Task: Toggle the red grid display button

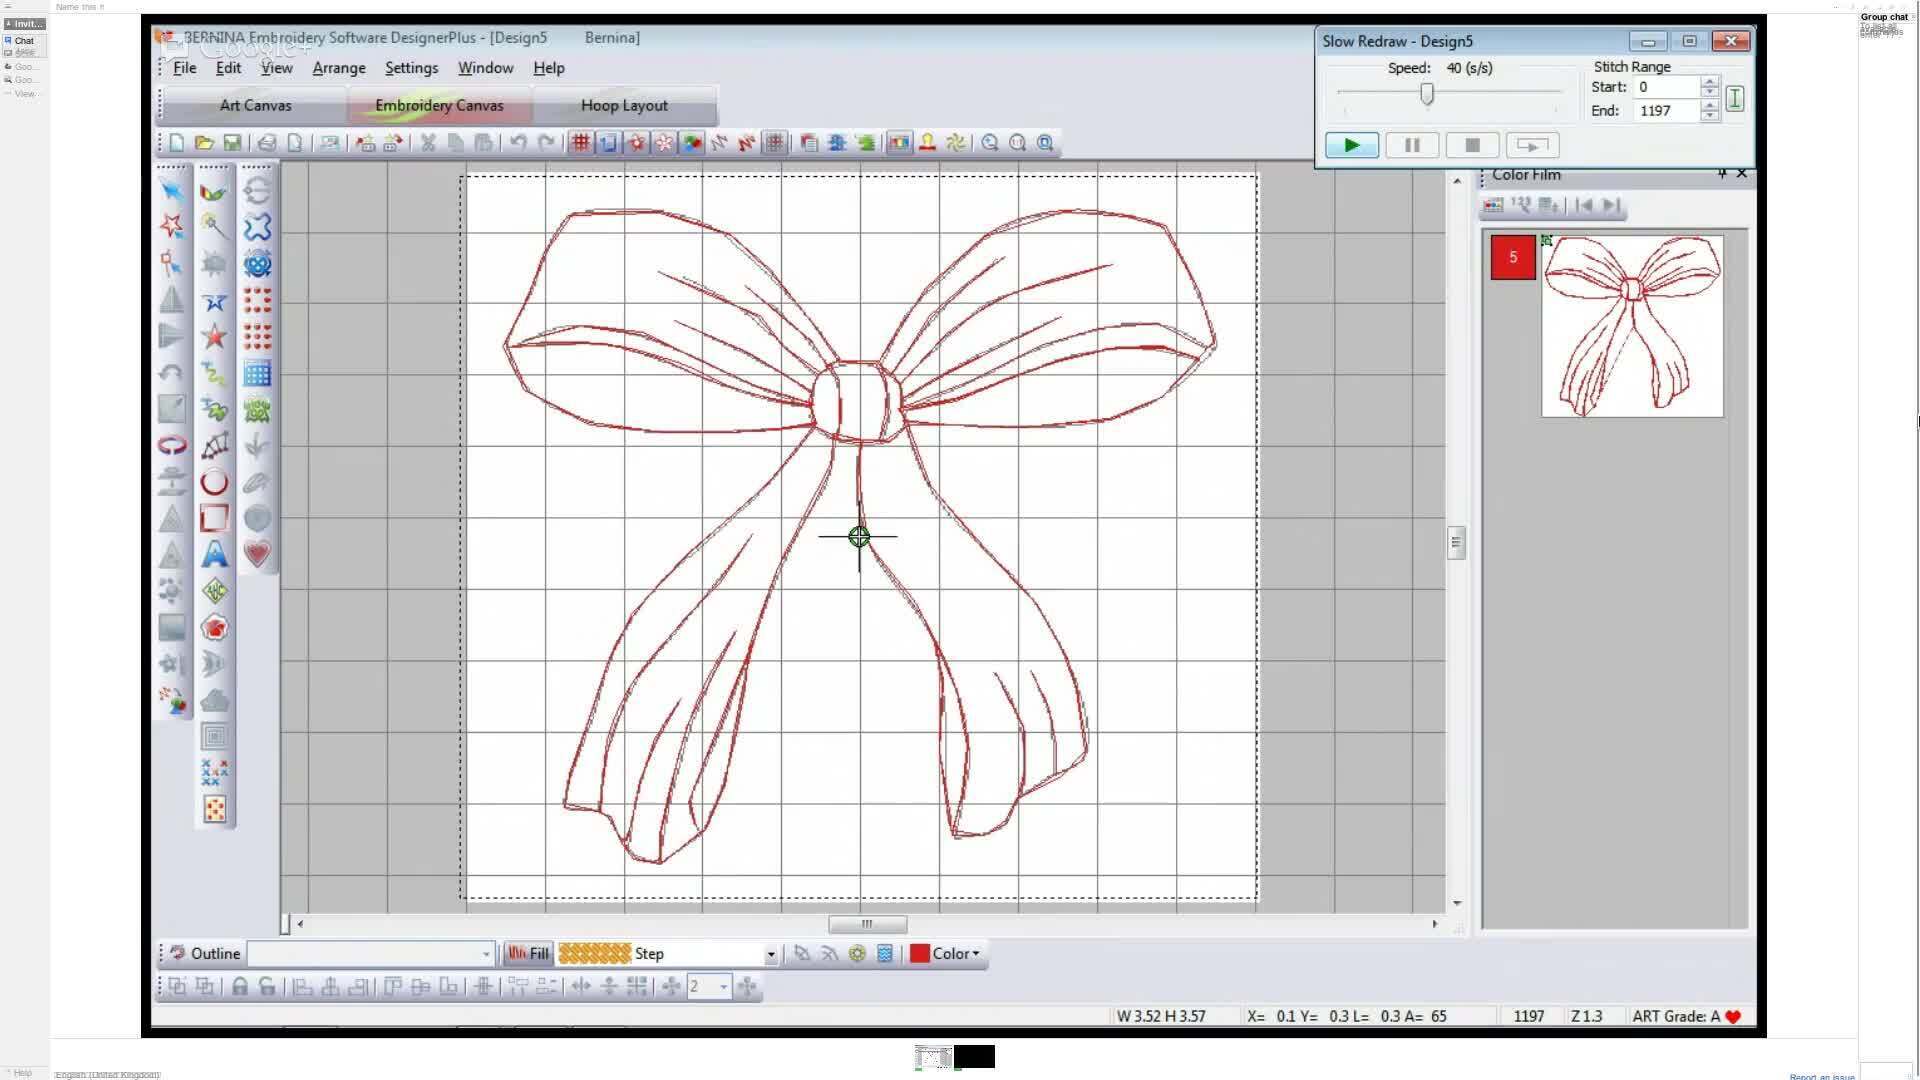Action: [580, 143]
